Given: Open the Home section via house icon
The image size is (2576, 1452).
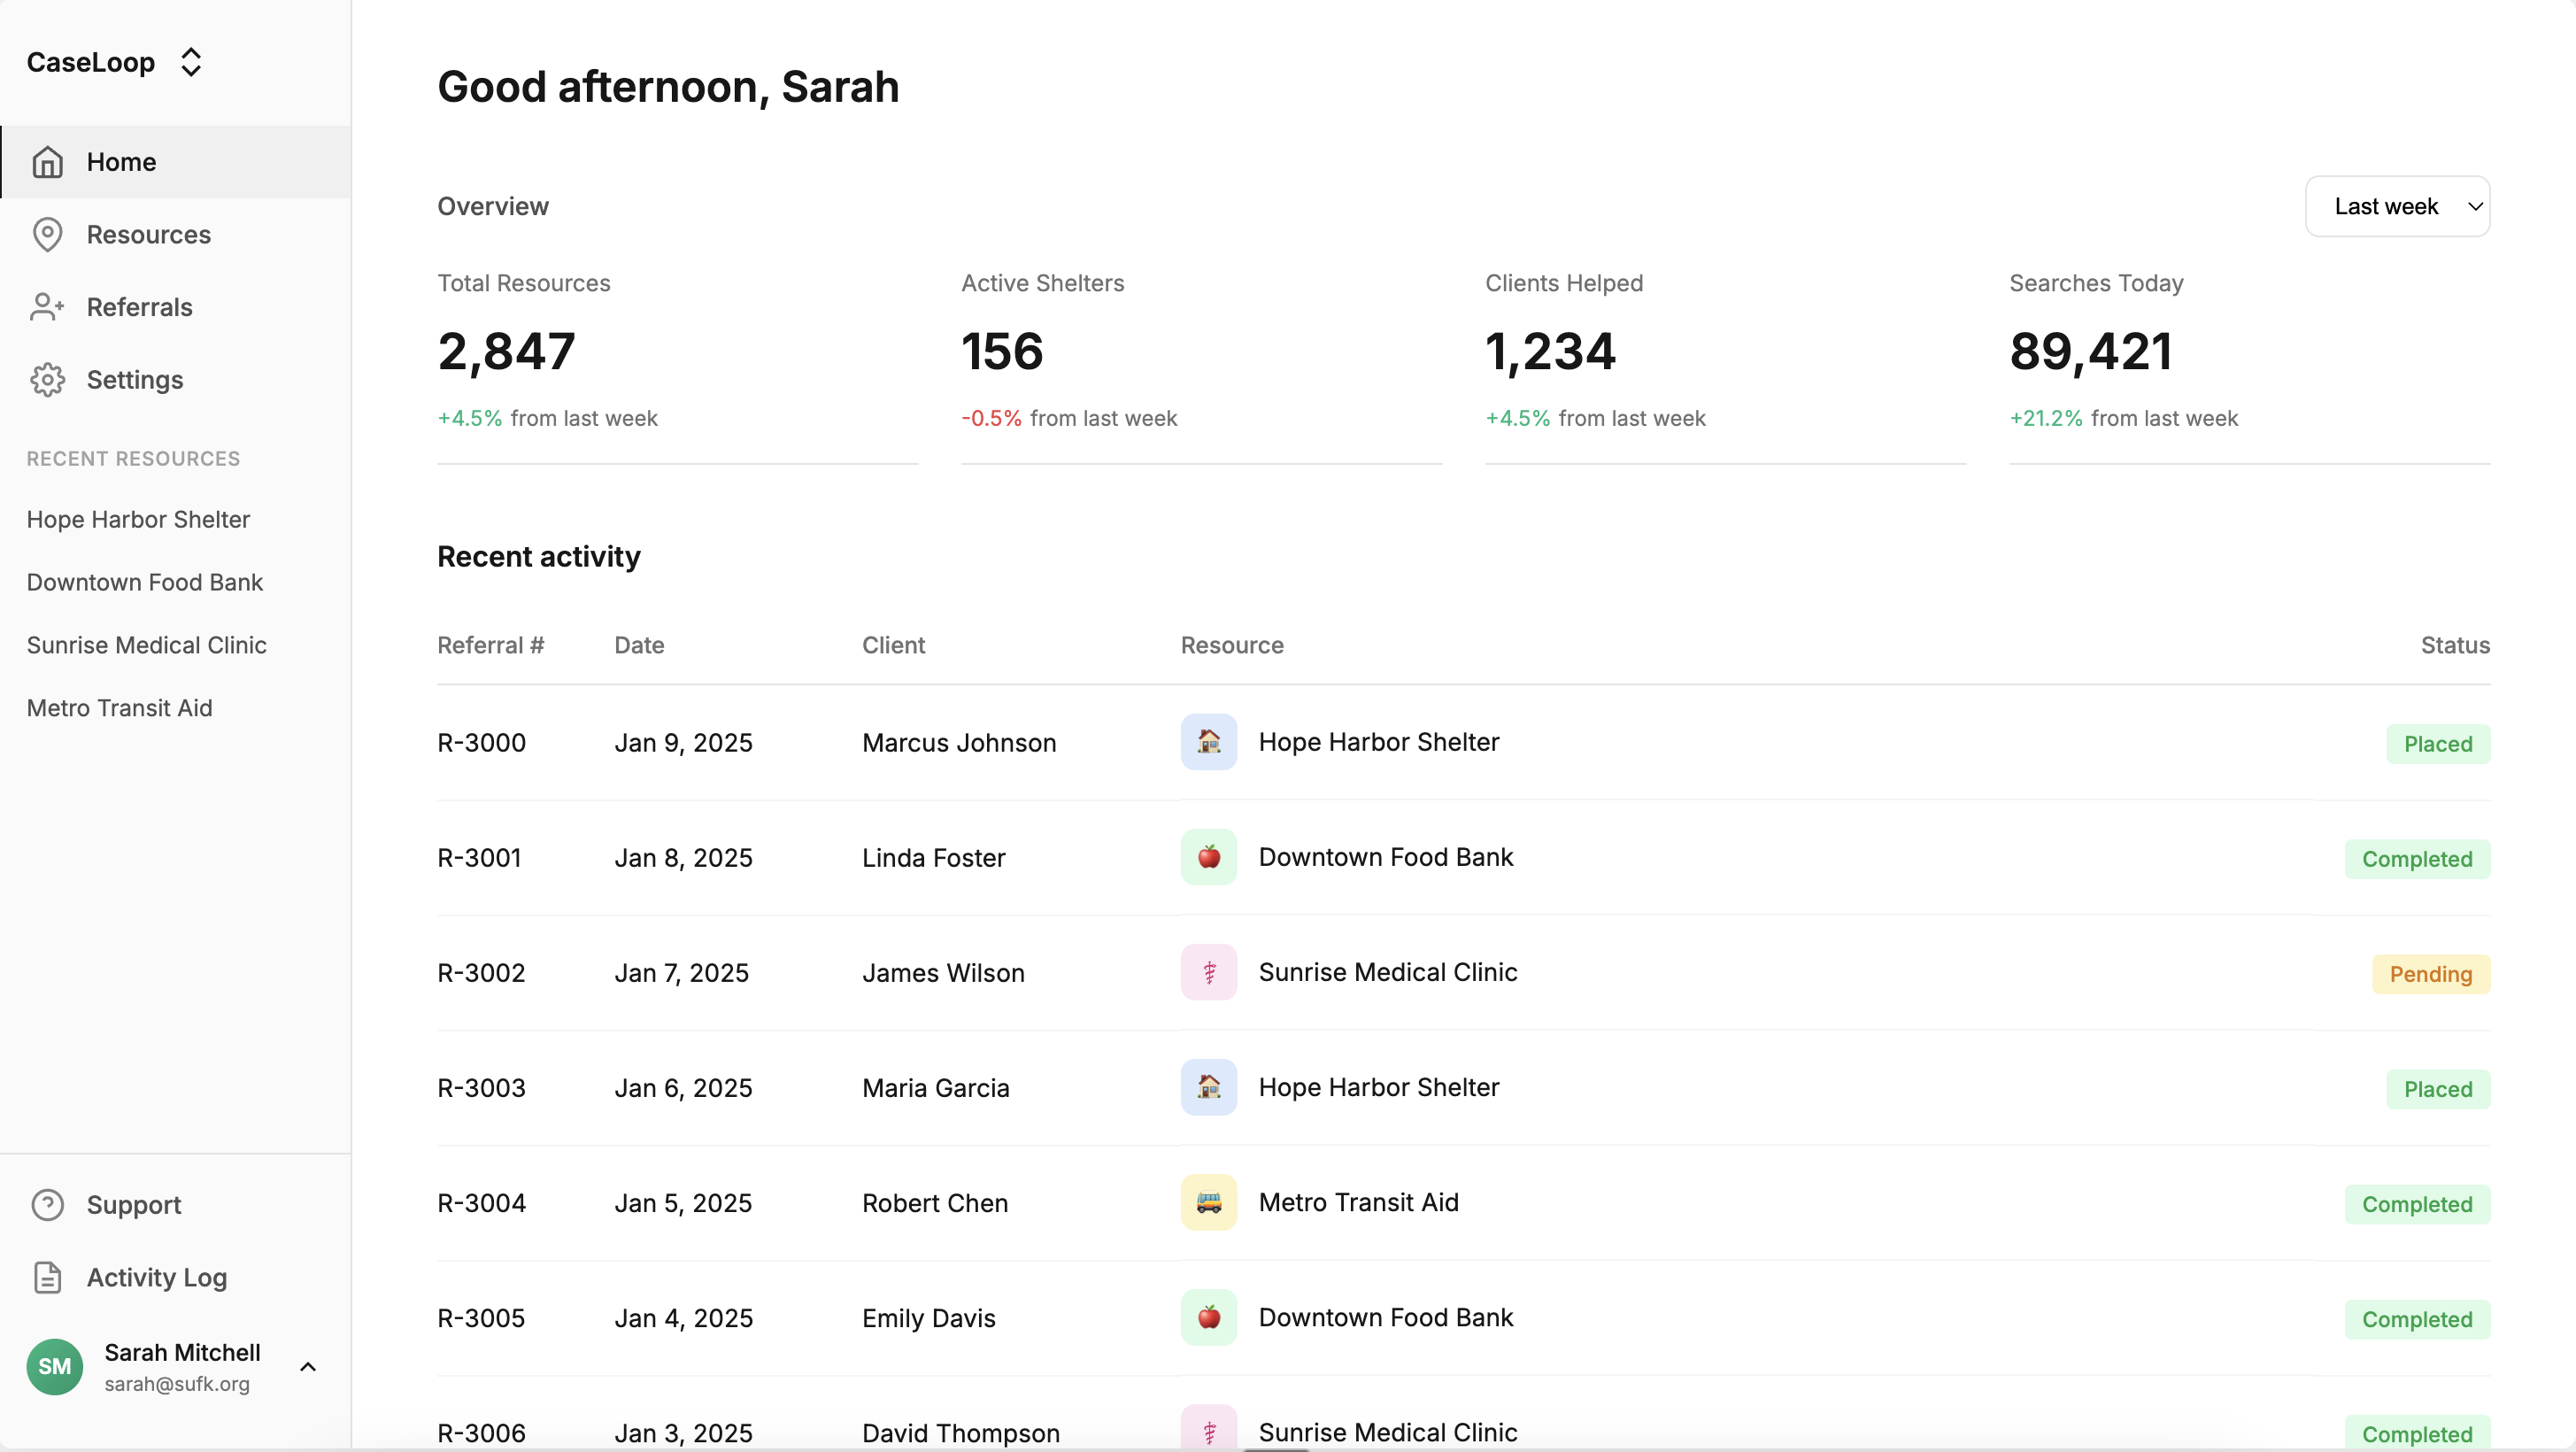Looking at the screenshot, I should click(x=48, y=162).
